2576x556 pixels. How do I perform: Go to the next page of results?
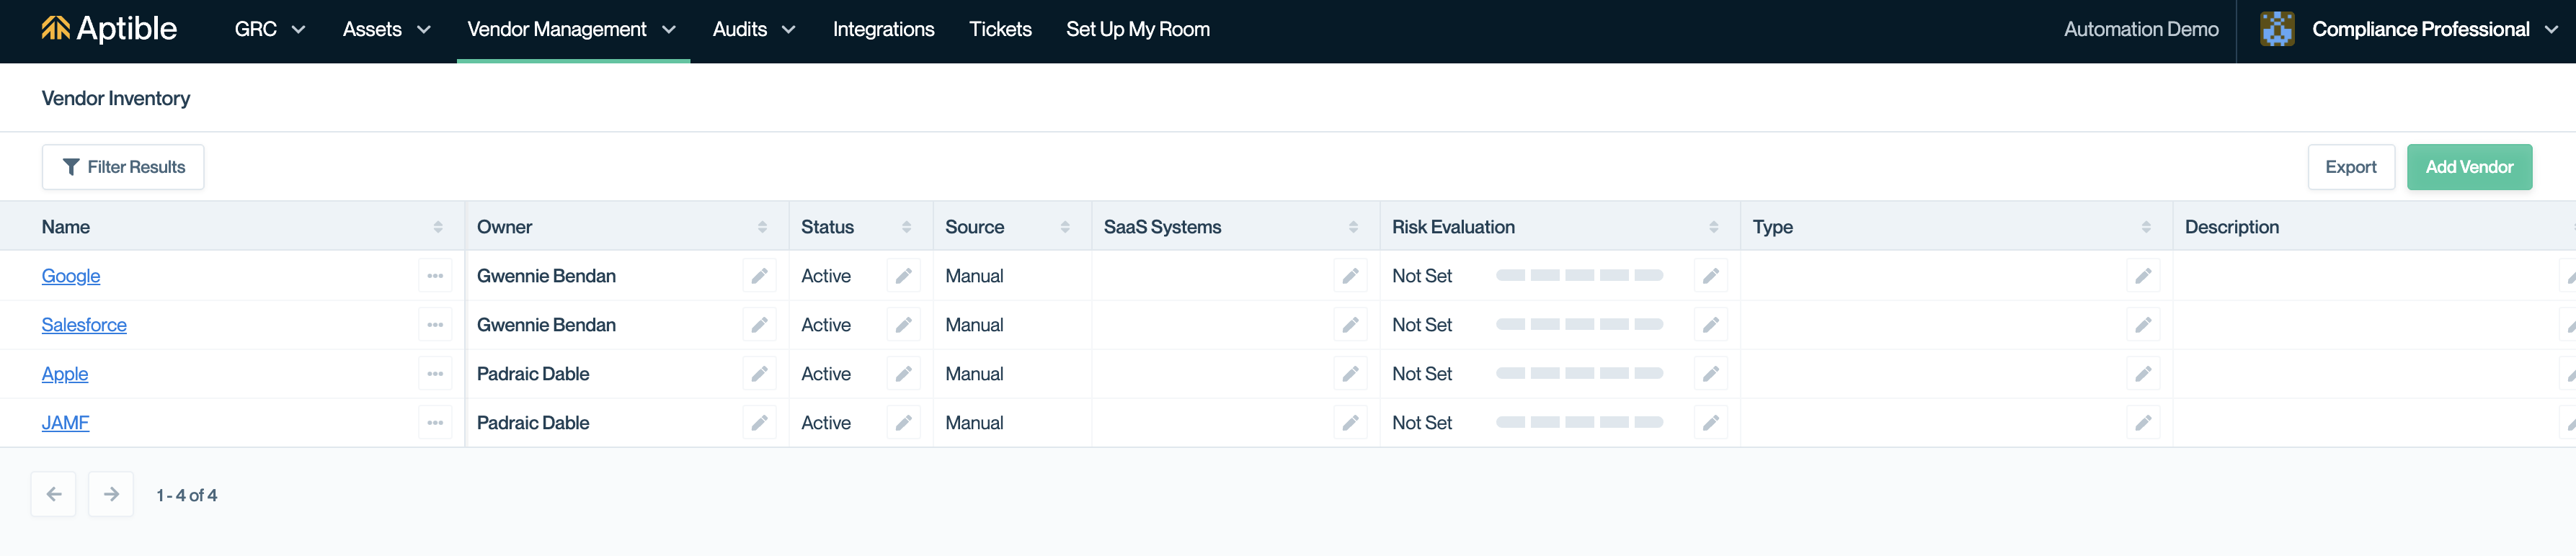click(111, 495)
